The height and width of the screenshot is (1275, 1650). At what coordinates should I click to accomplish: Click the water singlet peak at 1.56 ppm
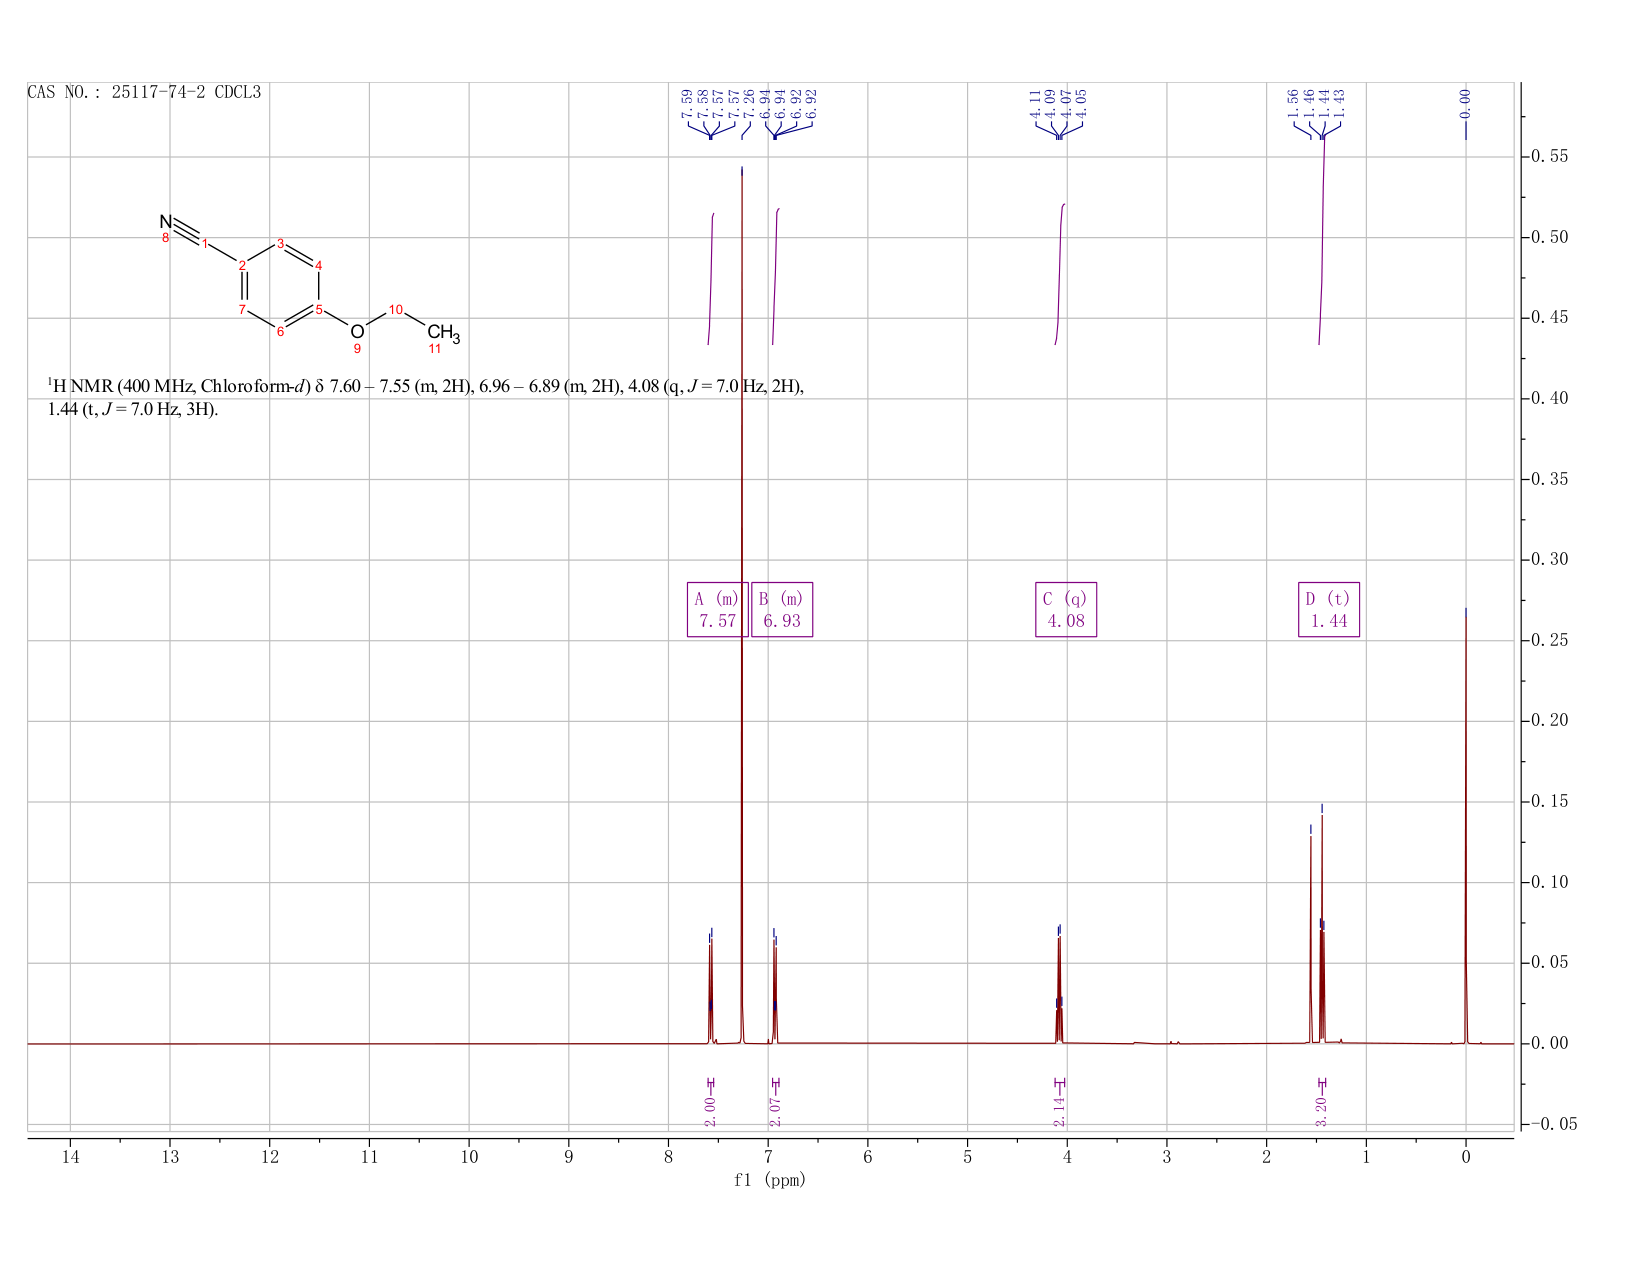pos(1311,938)
